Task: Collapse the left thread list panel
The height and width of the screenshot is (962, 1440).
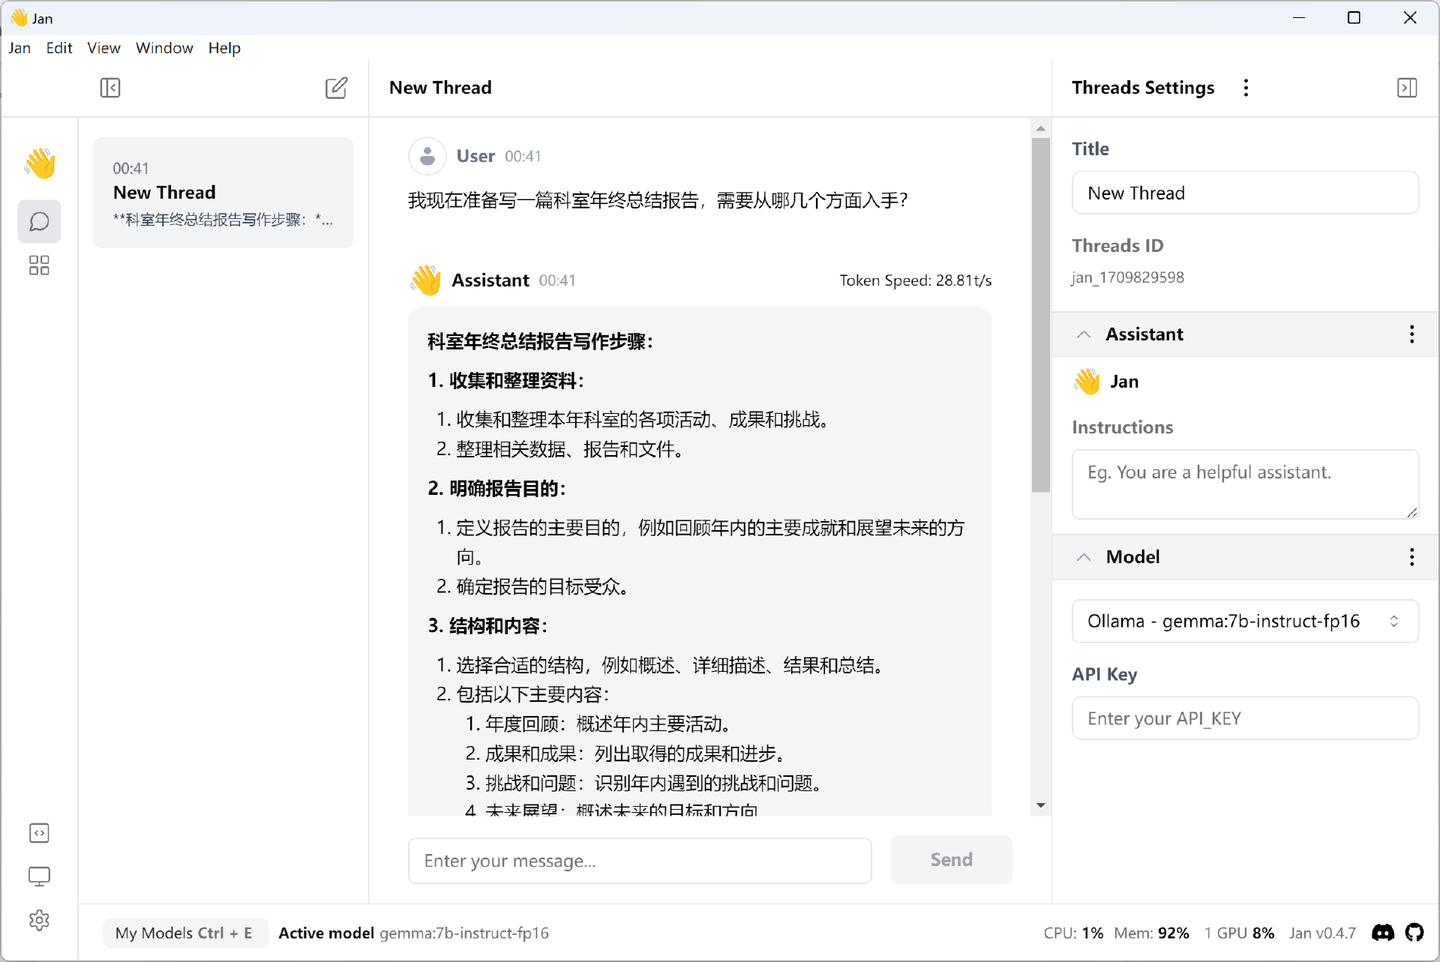Action: [x=110, y=88]
